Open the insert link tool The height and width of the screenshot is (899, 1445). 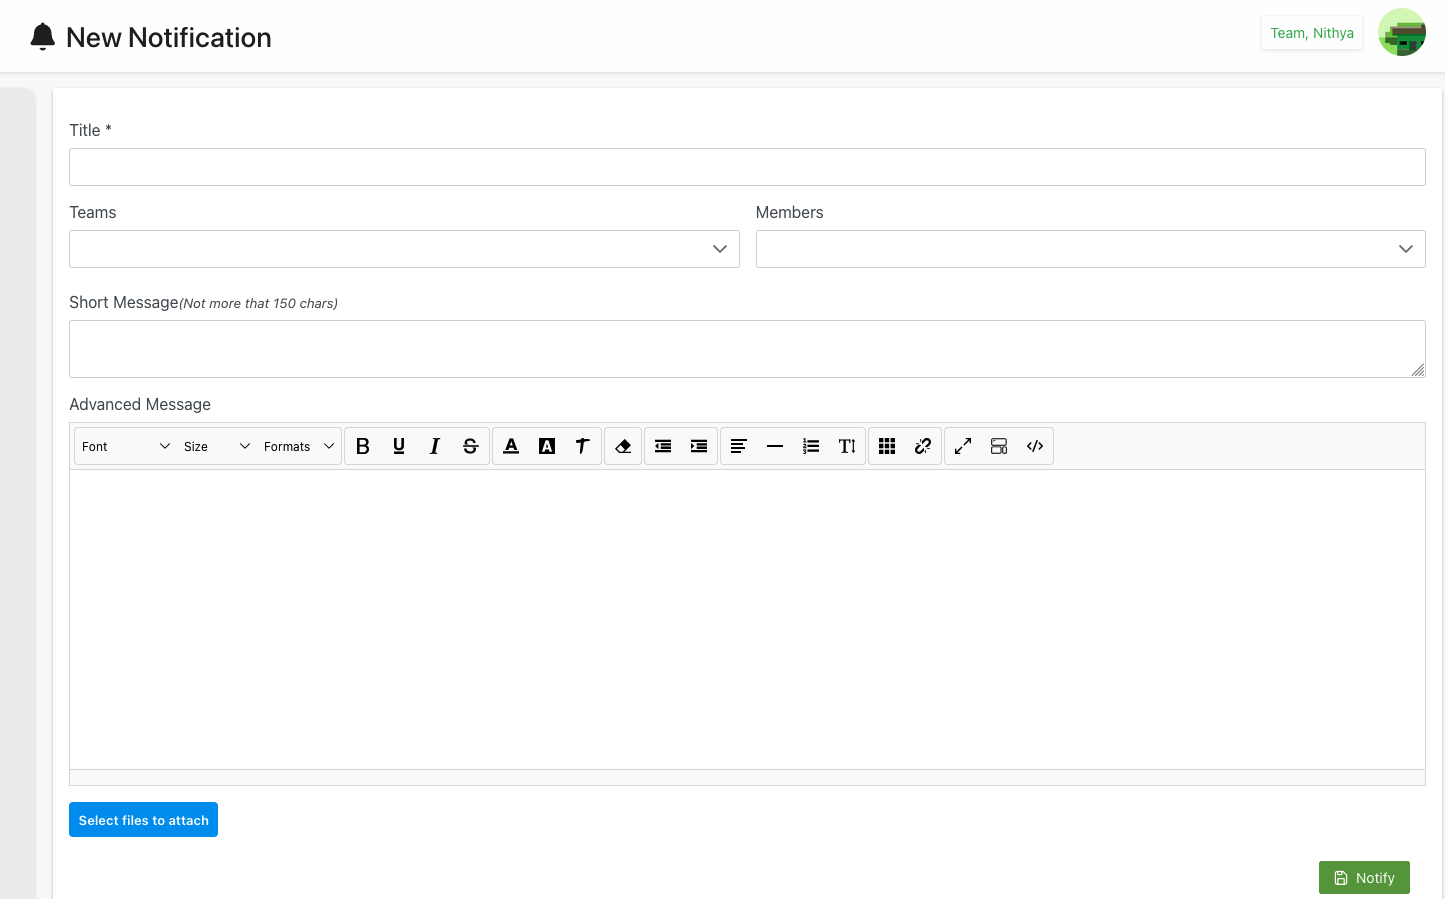(x=923, y=446)
